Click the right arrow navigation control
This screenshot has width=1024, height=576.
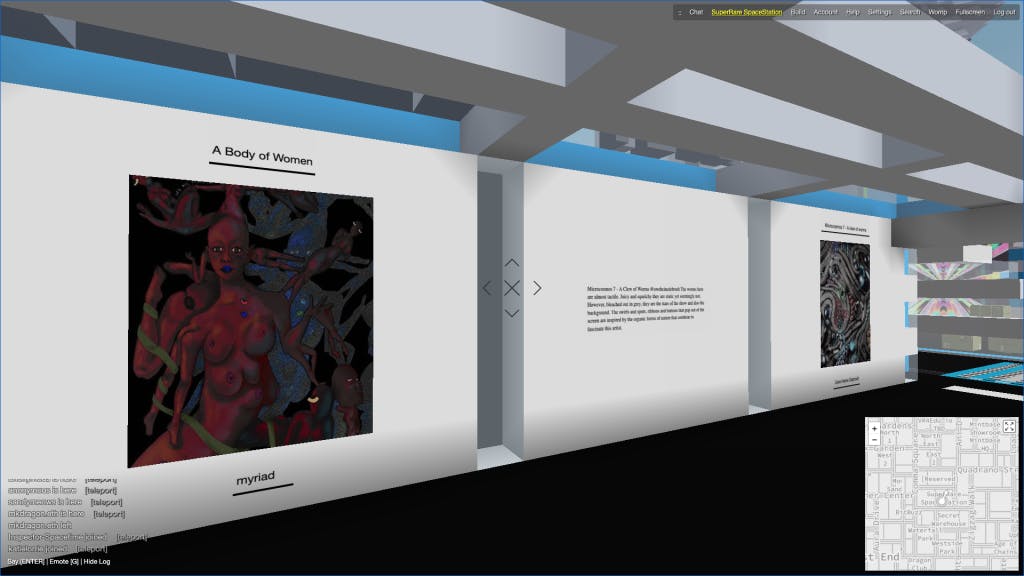537,288
